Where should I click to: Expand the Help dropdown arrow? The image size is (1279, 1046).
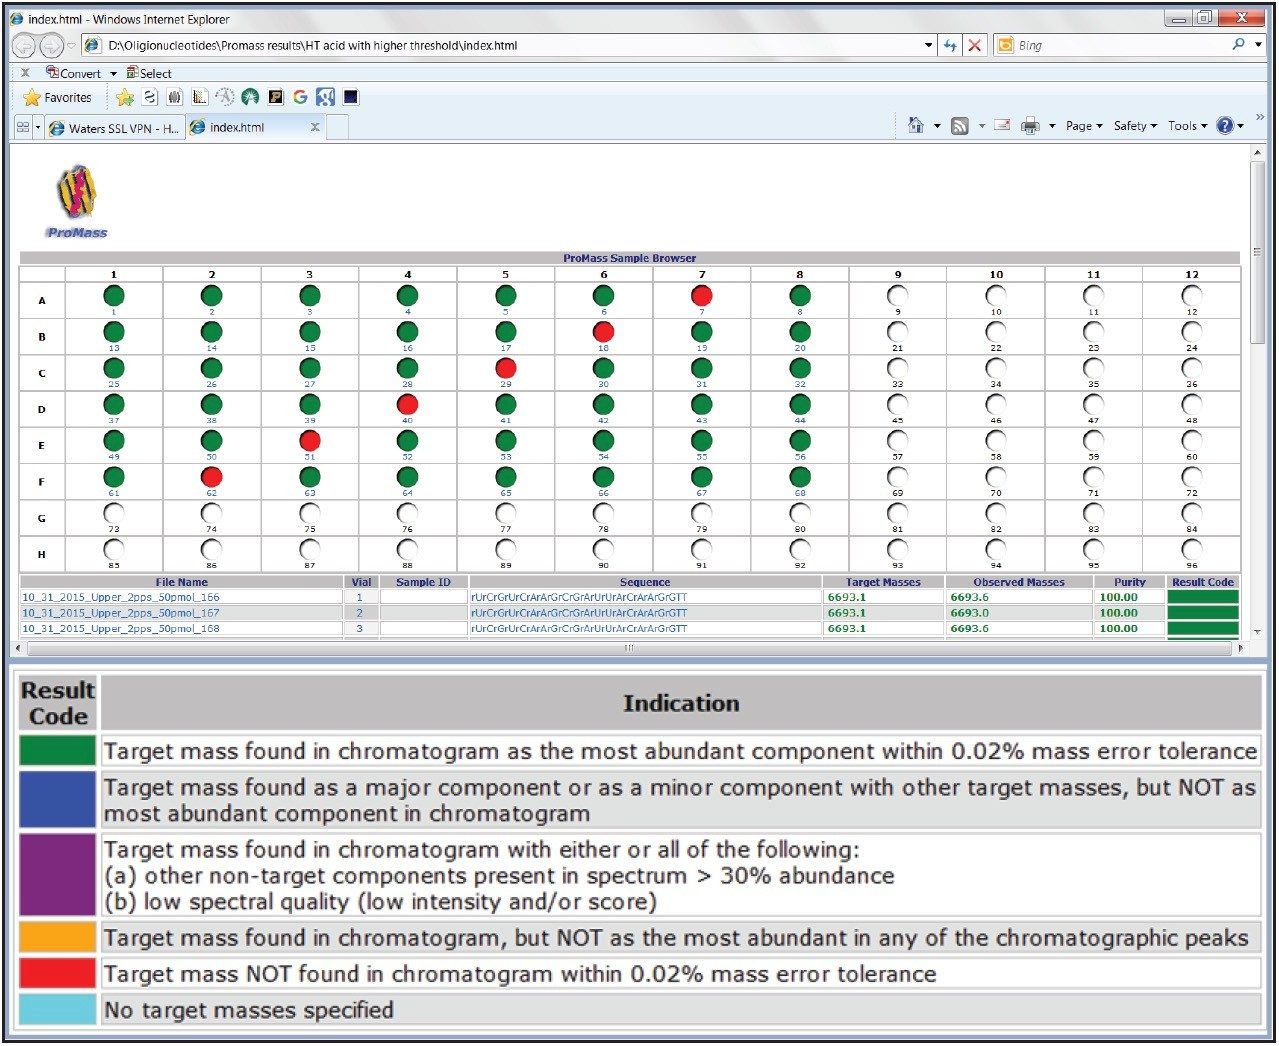point(1241,126)
